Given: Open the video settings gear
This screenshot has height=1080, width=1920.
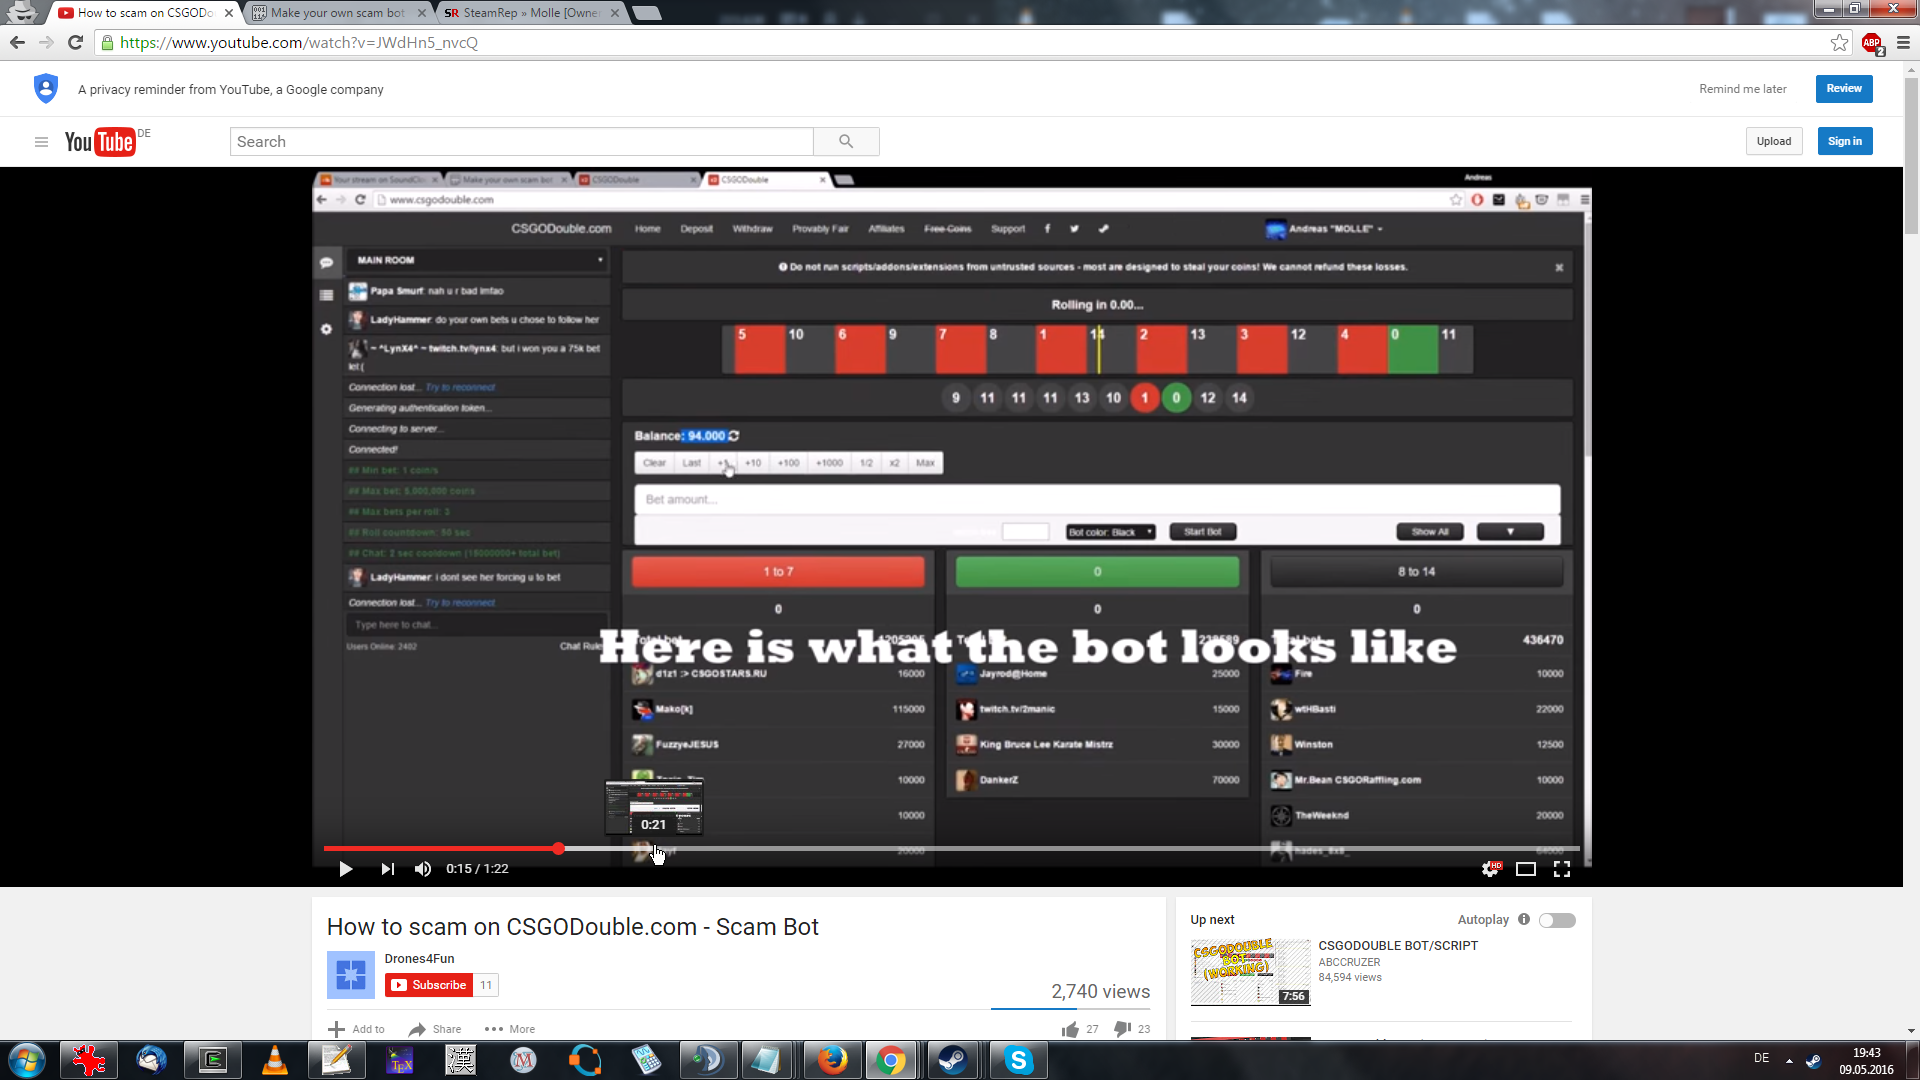Looking at the screenshot, I should [x=1490, y=869].
